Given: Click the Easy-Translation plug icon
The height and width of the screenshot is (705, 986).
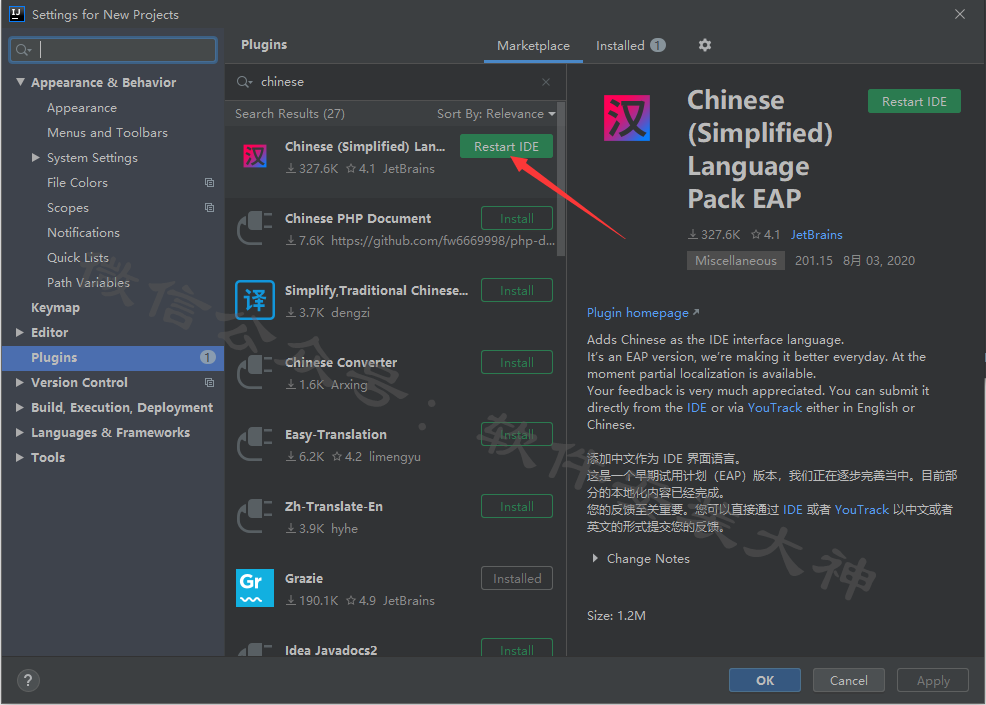Looking at the screenshot, I should click(x=255, y=444).
